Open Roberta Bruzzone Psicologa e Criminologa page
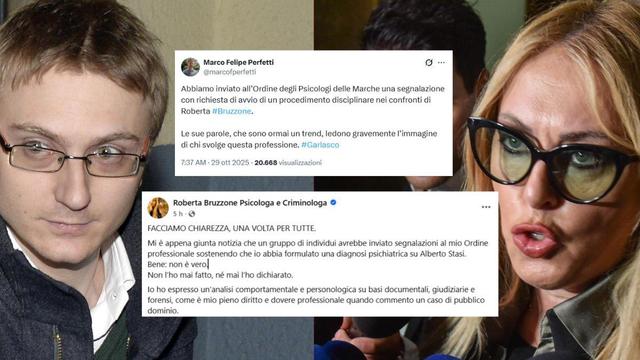The height and width of the screenshot is (360, 640). click(x=250, y=203)
